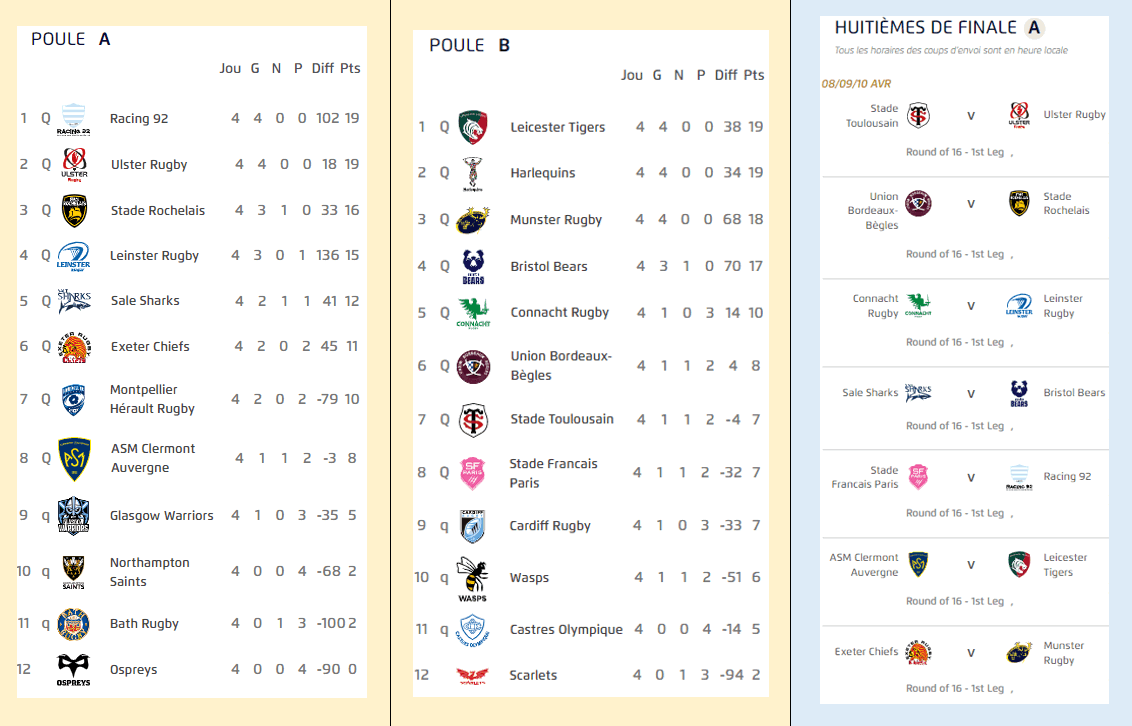The width and height of the screenshot is (1132, 726).
Task: Click the Huitièmes de Finale heading
Action: (924, 28)
